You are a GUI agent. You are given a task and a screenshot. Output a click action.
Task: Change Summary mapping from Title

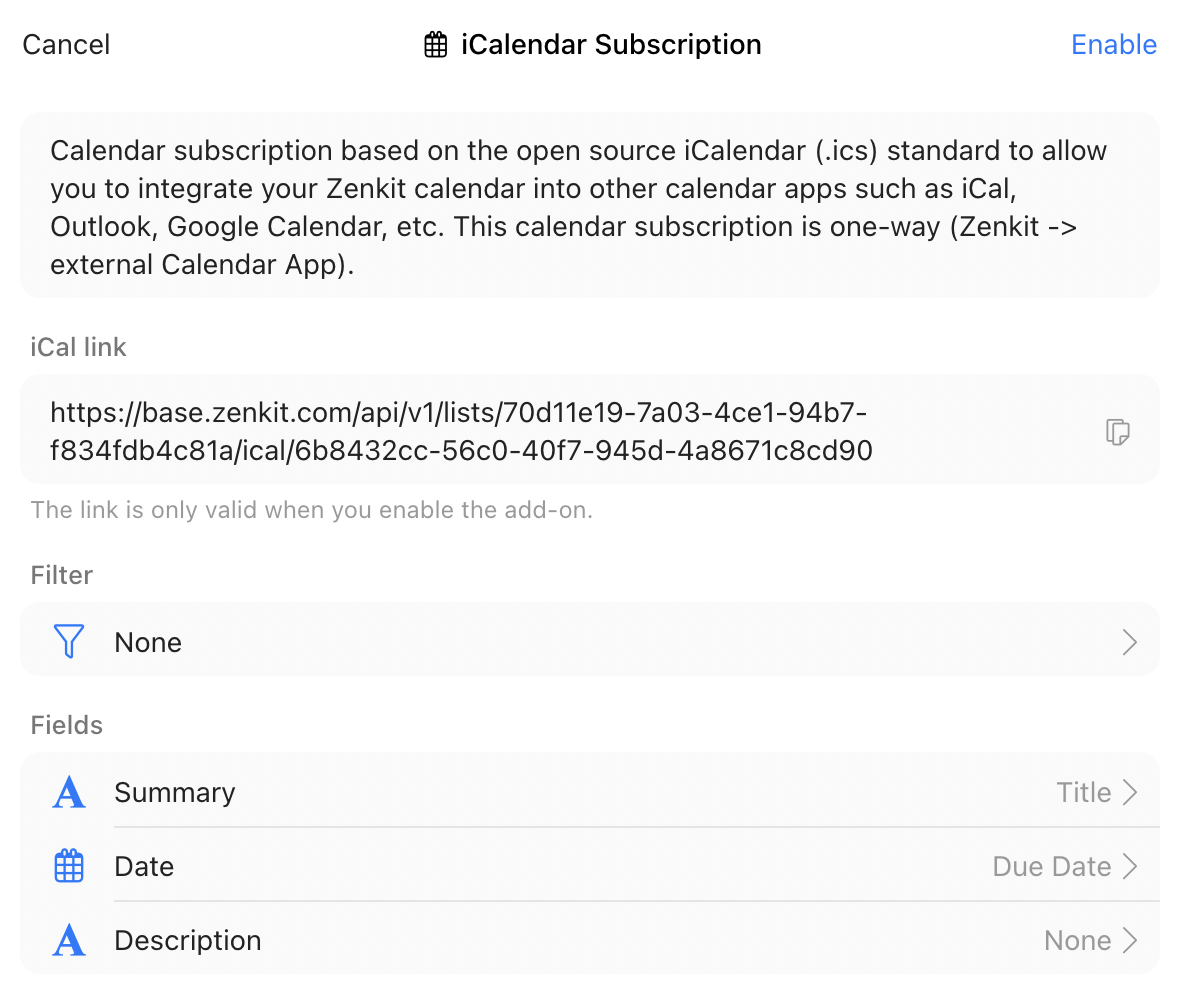(1083, 792)
